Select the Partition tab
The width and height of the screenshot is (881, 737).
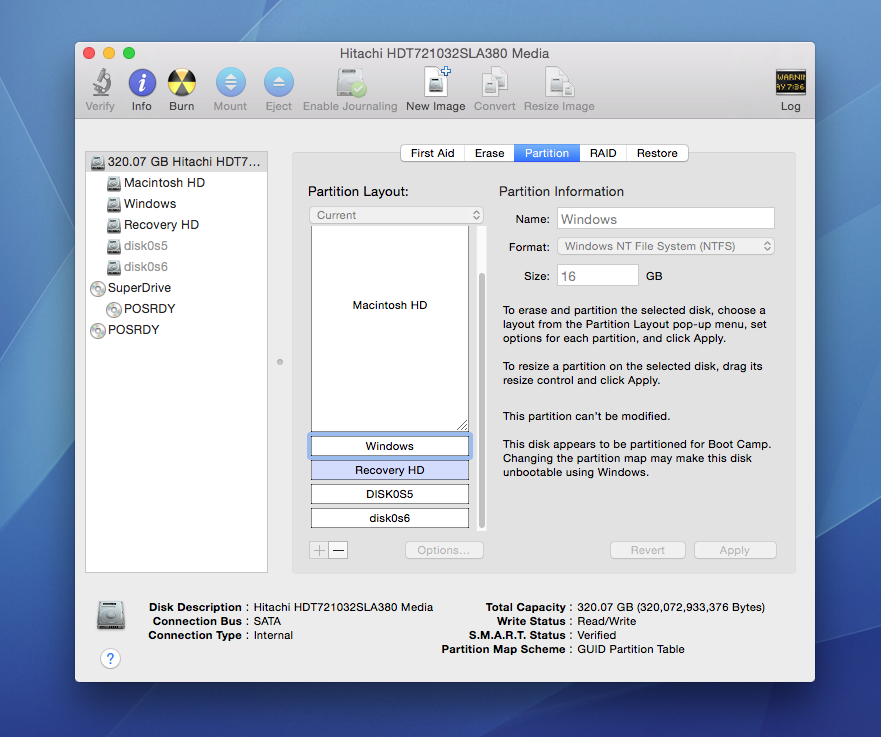(x=547, y=153)
